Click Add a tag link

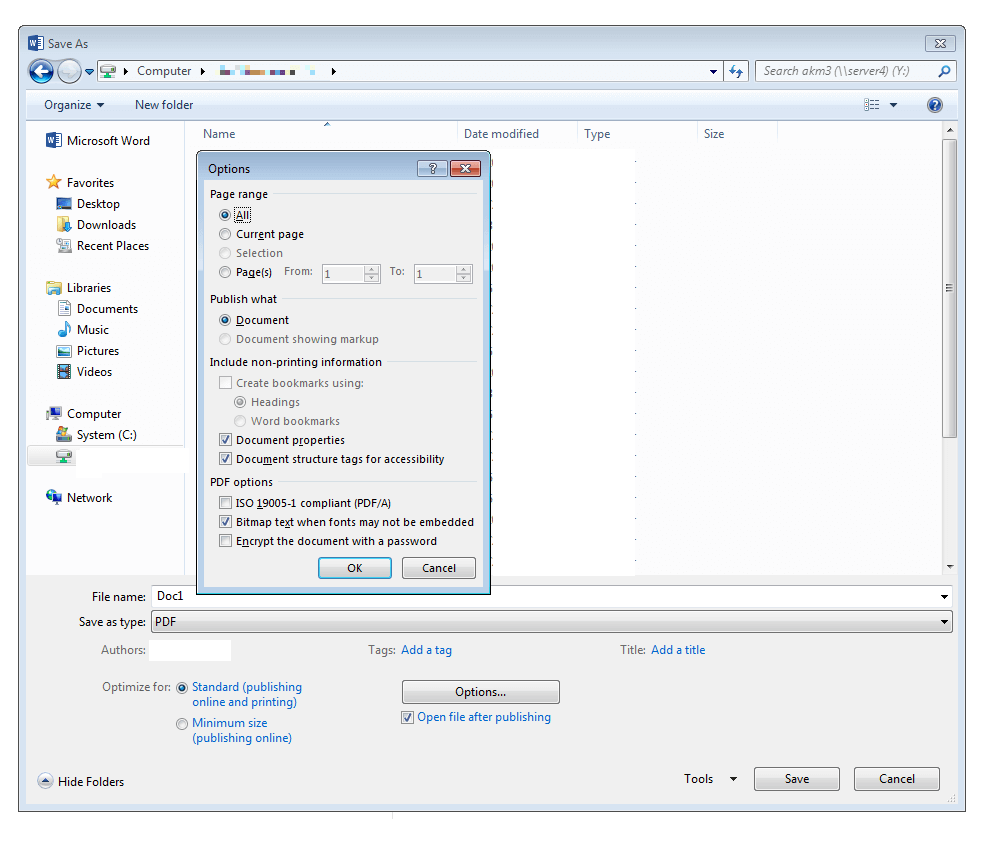[426, 650]
